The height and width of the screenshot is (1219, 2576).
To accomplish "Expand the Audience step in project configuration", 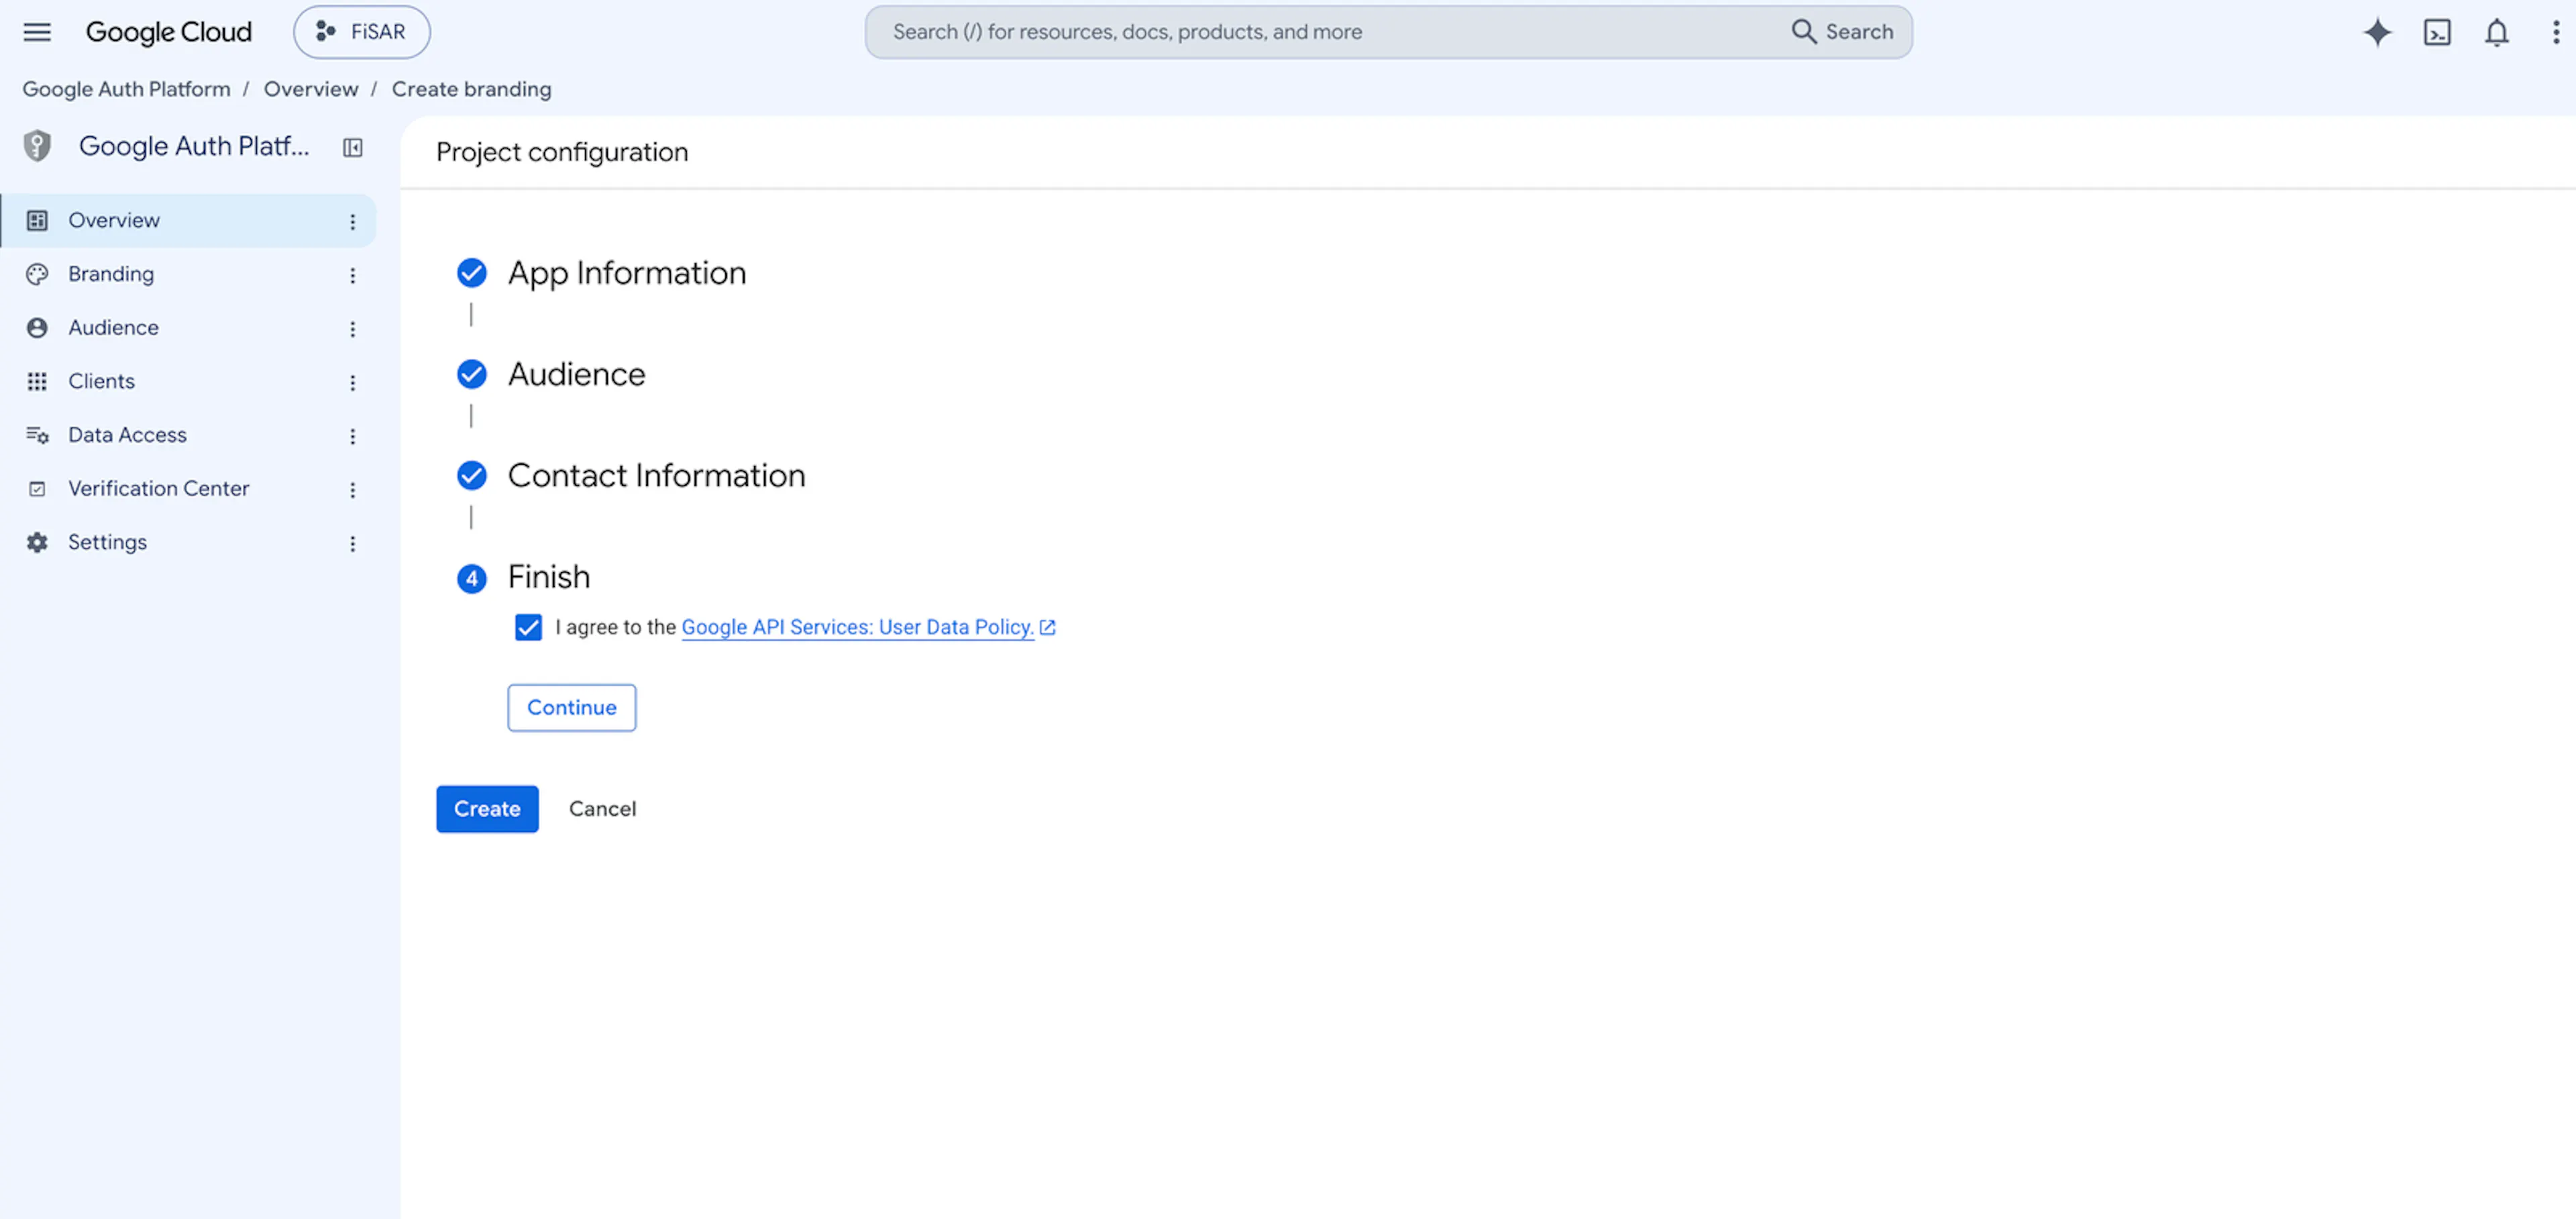I will [576, 374].
